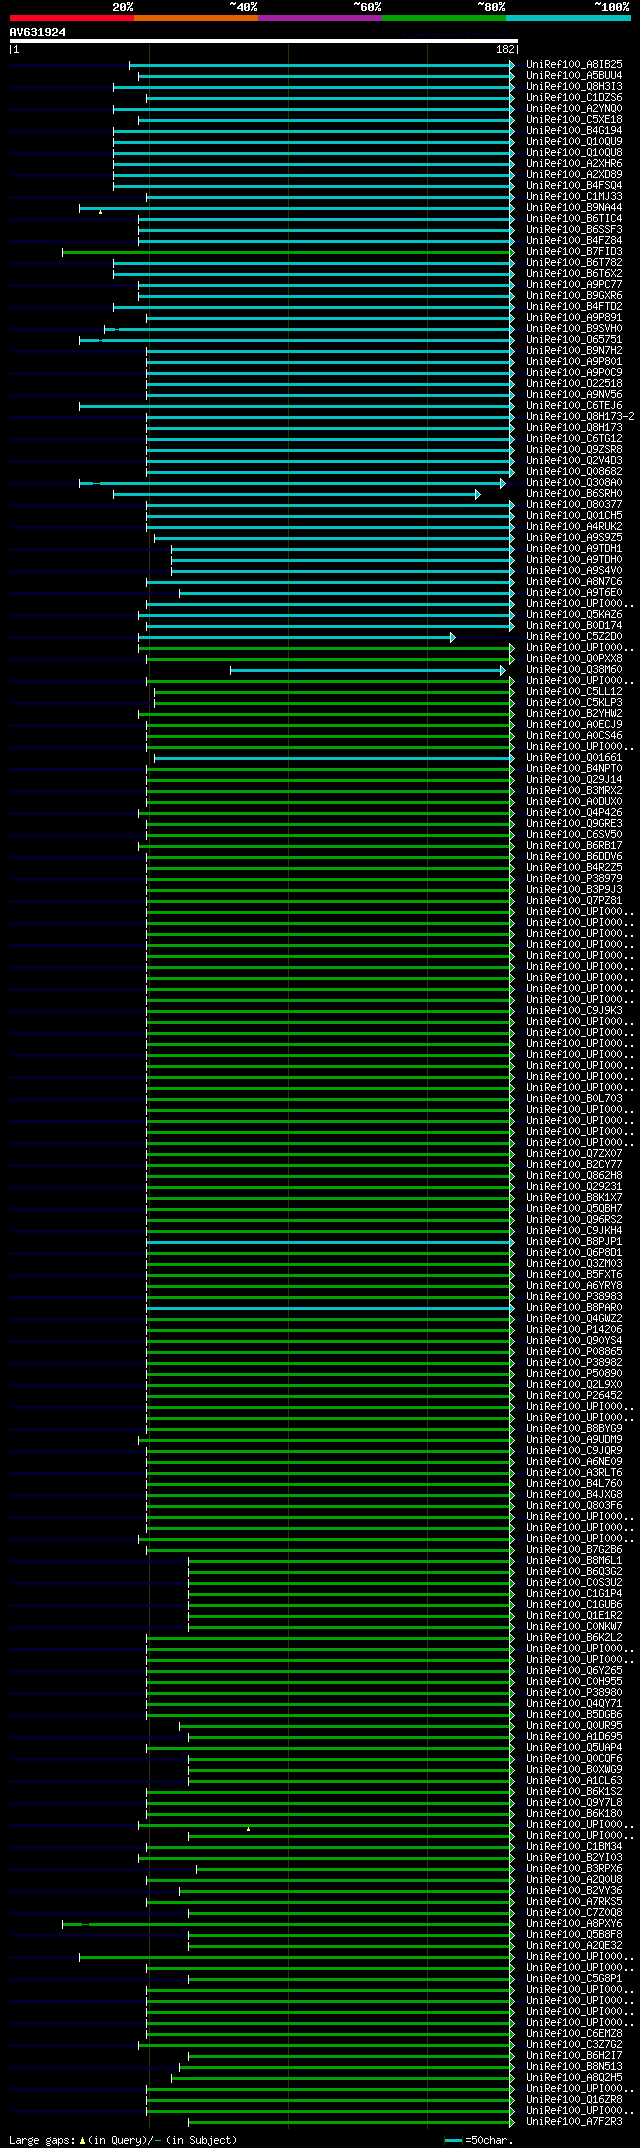Select UniRef100_Q10QU9 label
The width and height of the screenshot is (640, 2148).
pyautogui.click(x=574, y=141)
